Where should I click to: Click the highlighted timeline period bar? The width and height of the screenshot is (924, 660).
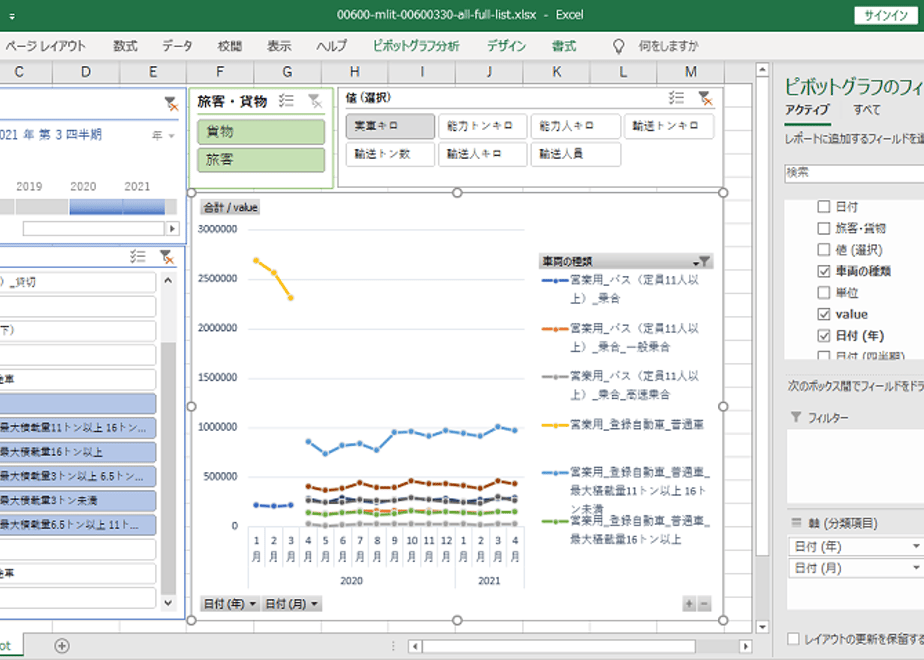117,207
